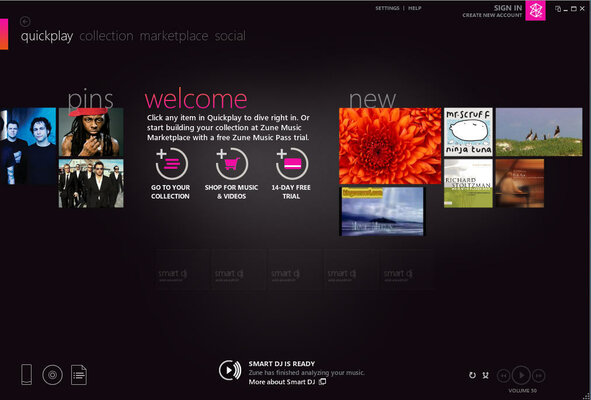591x400 pixels.
Task: Click the third smart dj placeholder tile
Action: click(295, 269)
